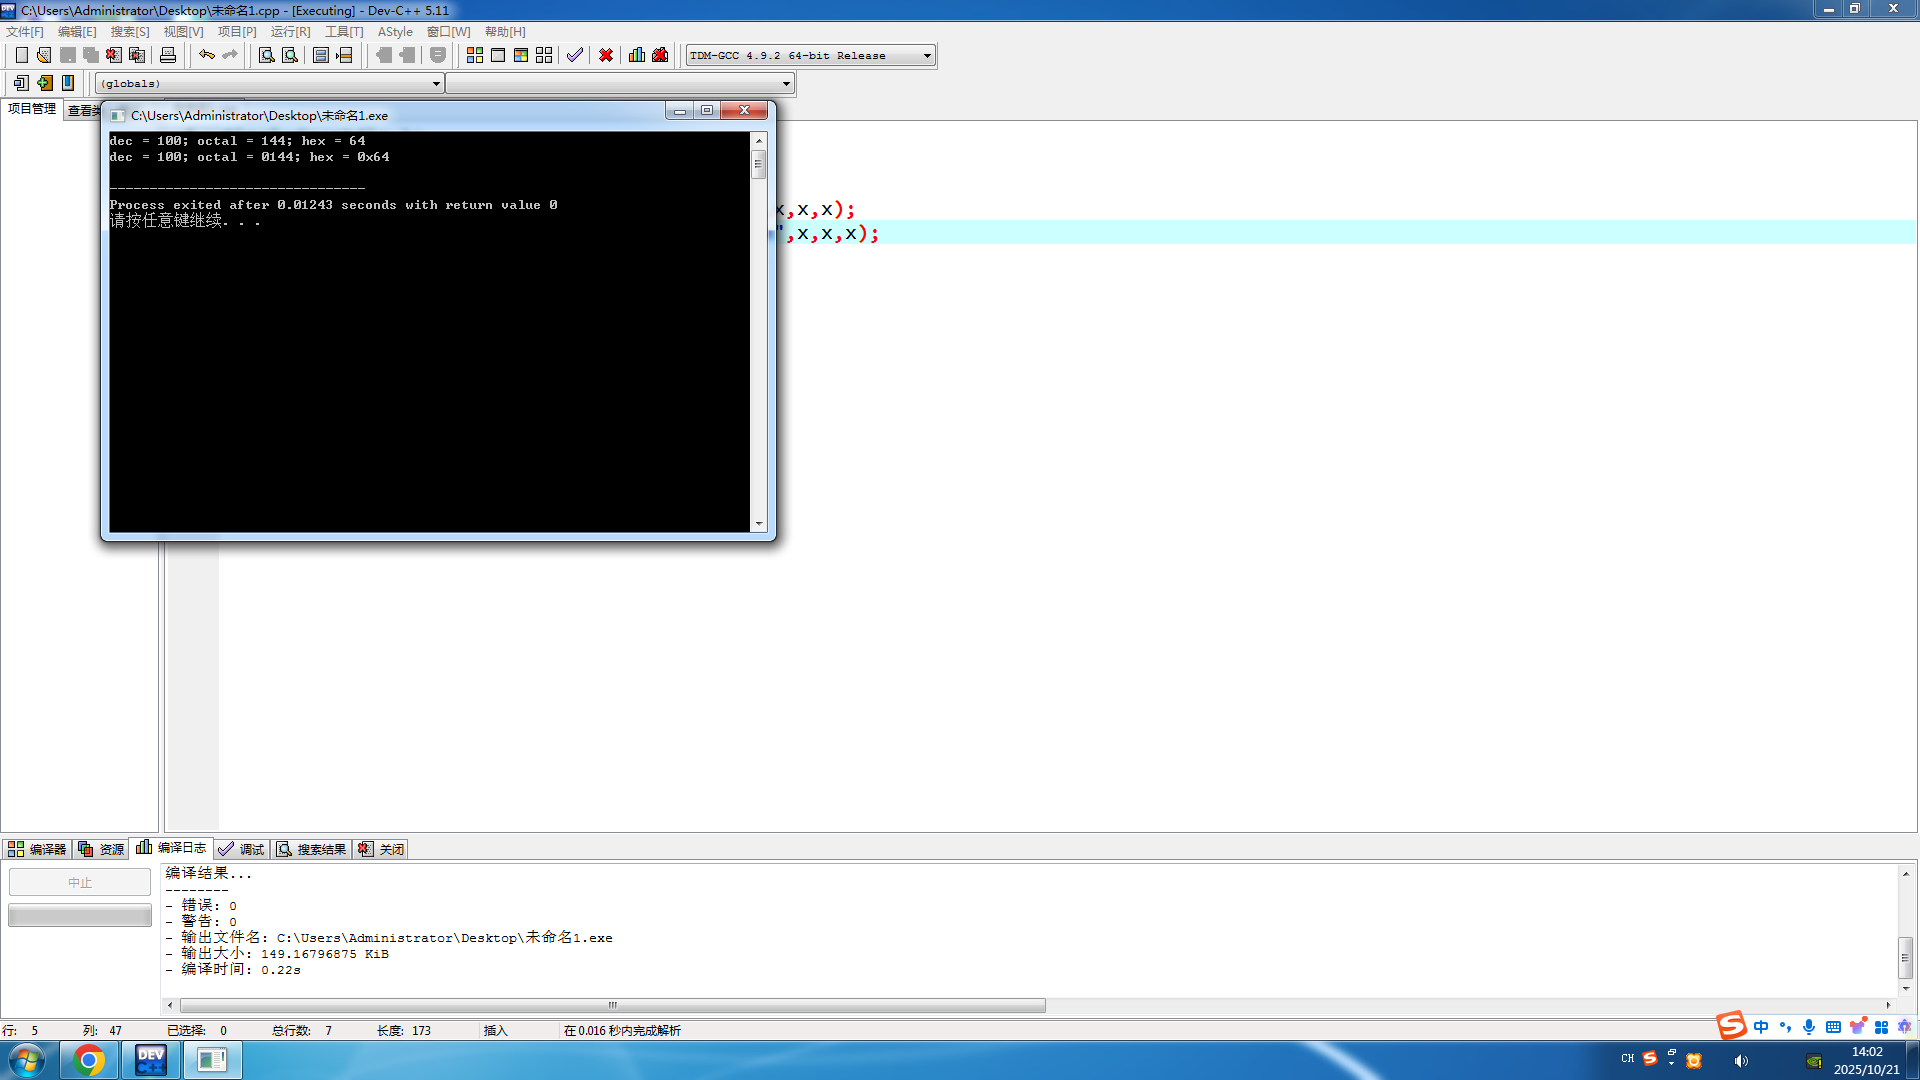Click the red X stop-execution icon
The image size is (1920, 1080).
(606, 55)
